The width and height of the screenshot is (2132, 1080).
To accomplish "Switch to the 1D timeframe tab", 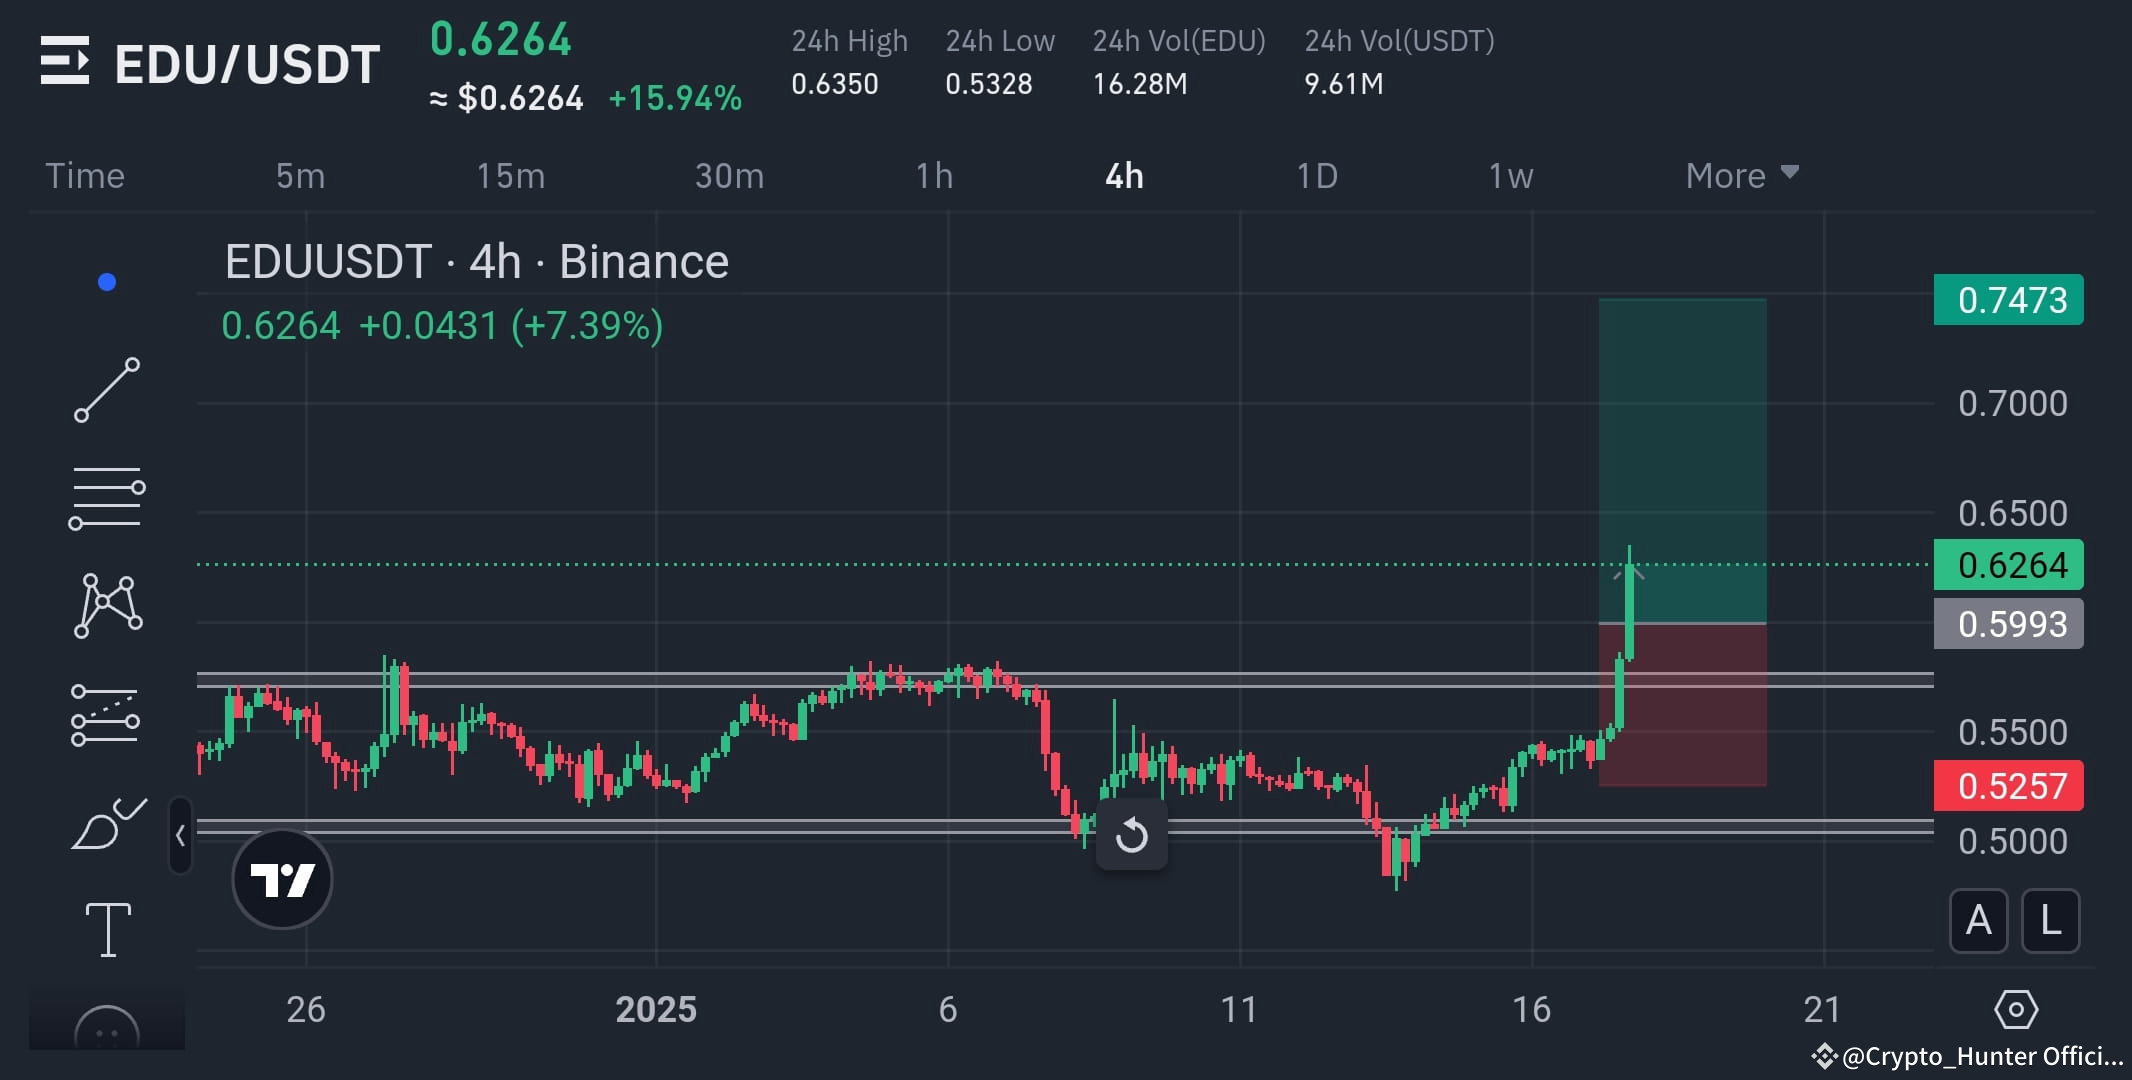I will coord(1317,175).
